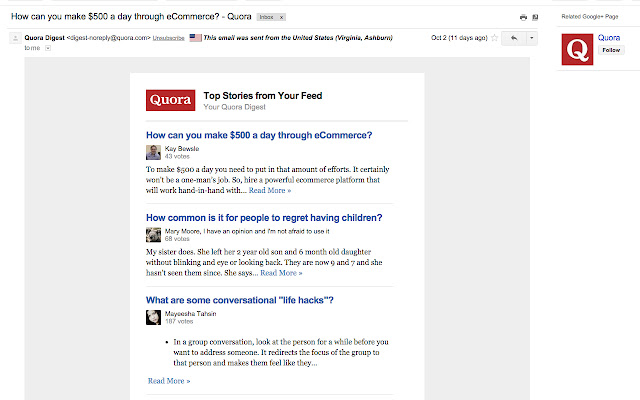Click the Quora logo in sidebar

[x=577, y=49]
